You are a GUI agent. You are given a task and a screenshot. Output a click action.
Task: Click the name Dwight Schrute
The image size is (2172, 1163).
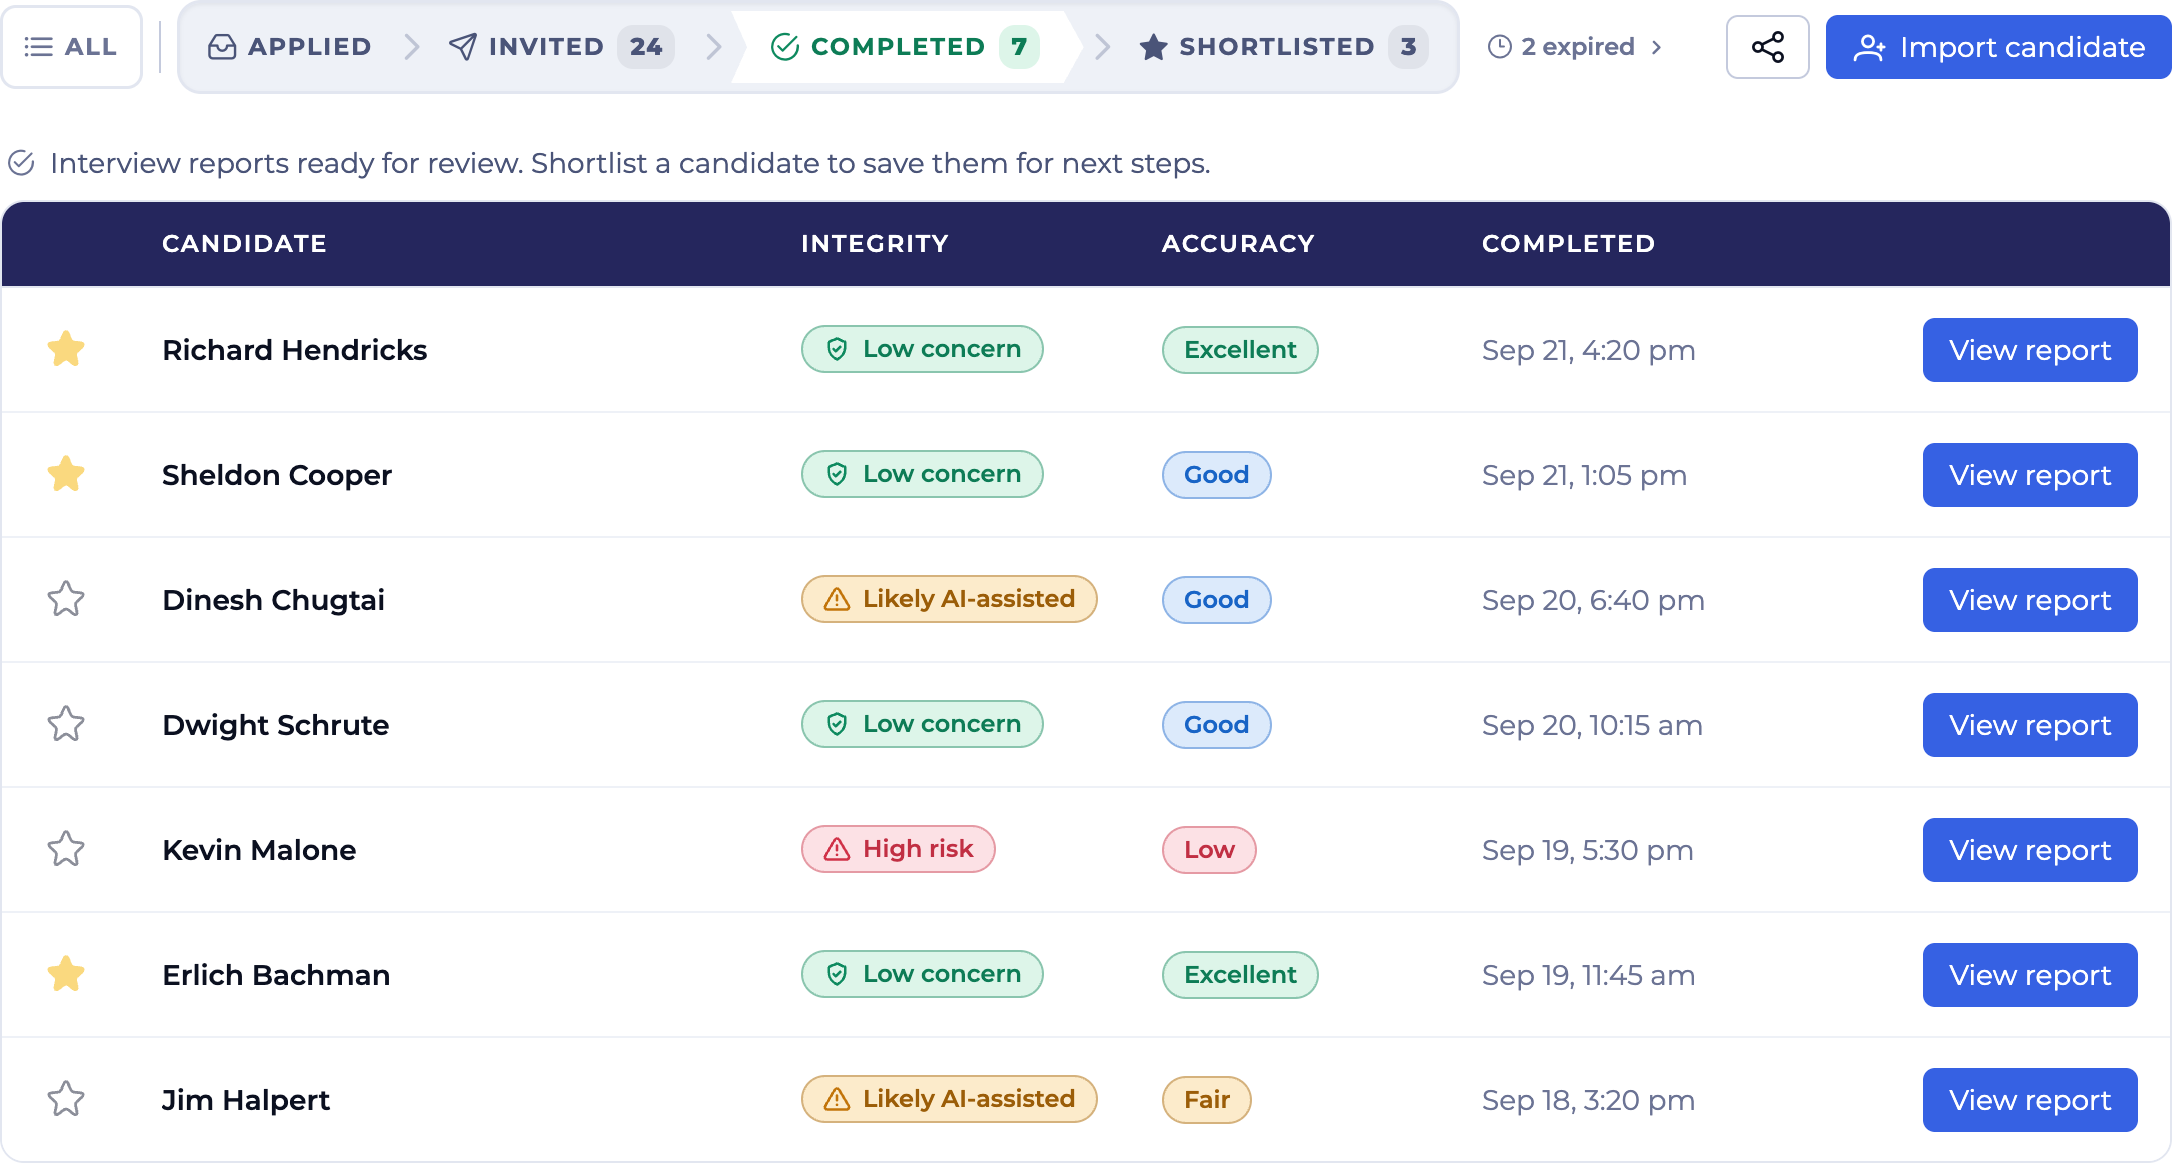(x=275, y=725)
